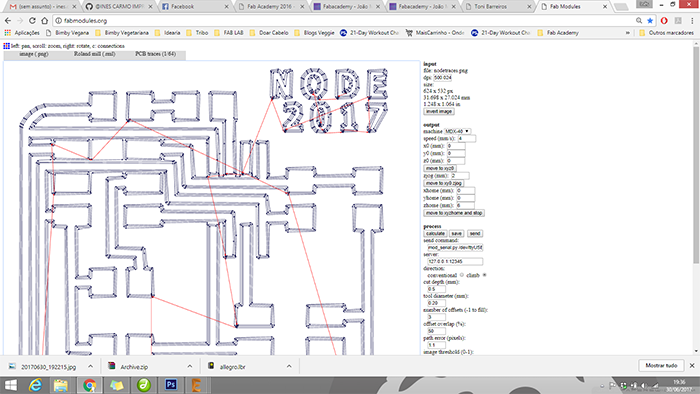700x394 pixels.
Task: Reload the fabmodules.org page
Action: tap(32, 21)
